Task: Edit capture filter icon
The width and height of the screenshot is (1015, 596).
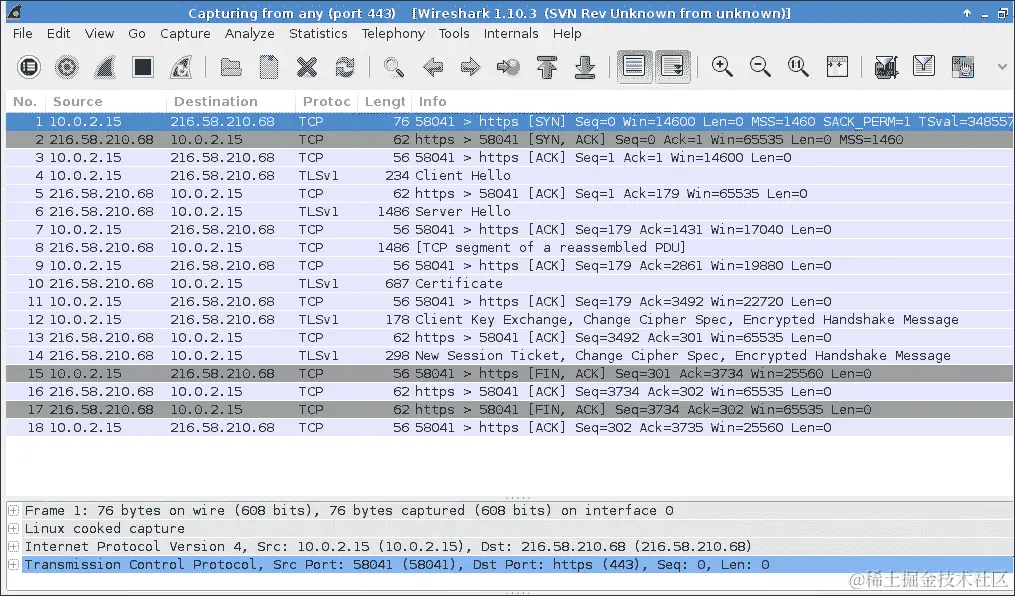Action: click(886, 67)
